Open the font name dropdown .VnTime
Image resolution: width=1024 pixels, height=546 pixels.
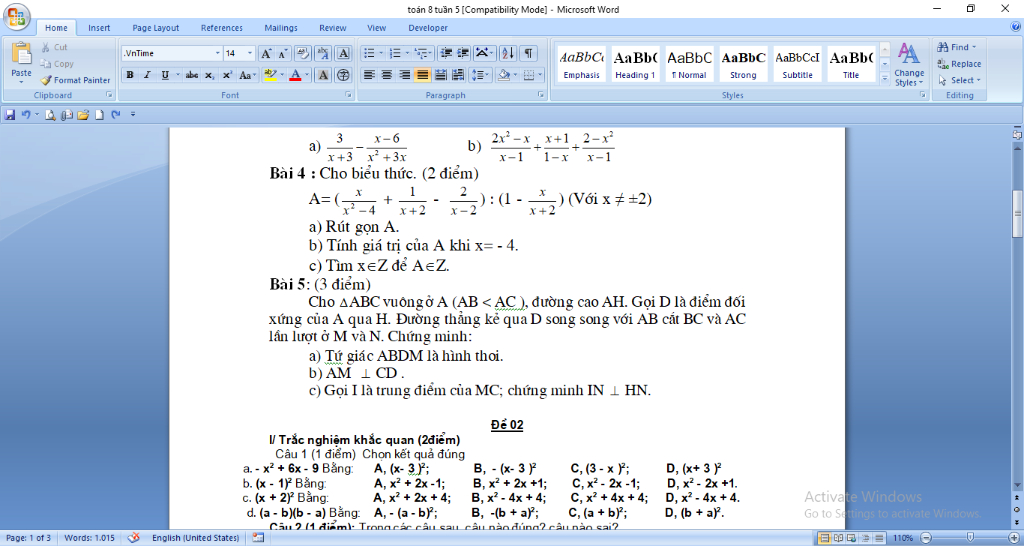pyautogui.click(x=217, y=54)
